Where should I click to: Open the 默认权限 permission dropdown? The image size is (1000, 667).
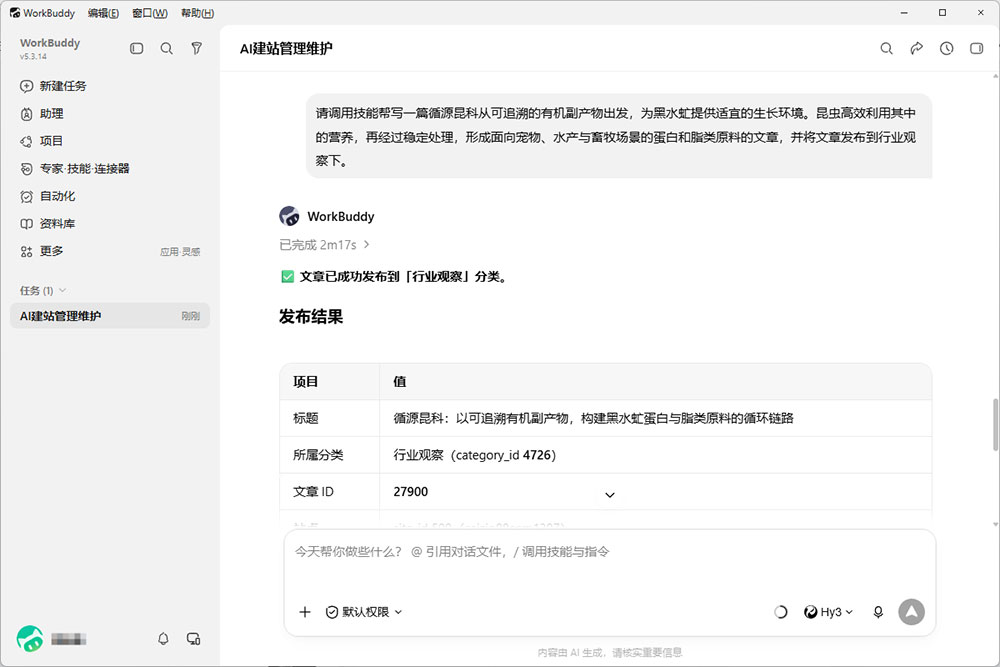(x=364, y=612)
